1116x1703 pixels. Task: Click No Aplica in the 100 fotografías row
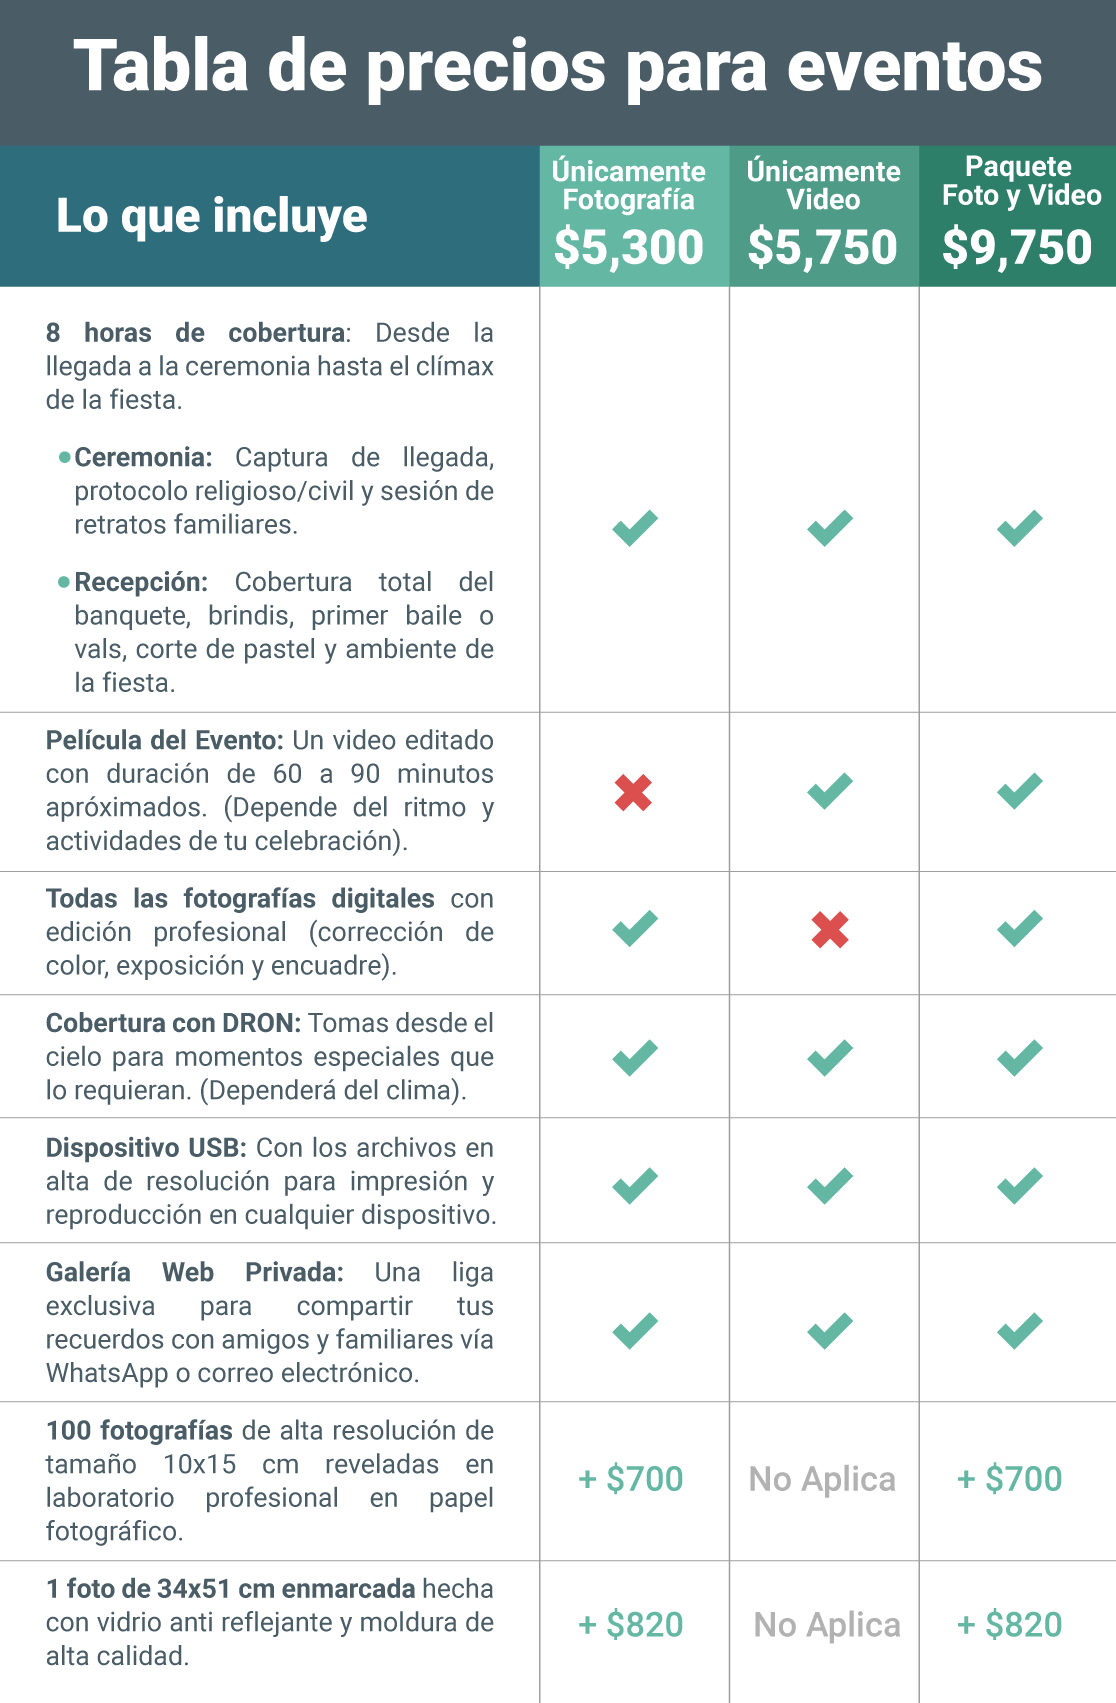click(x=822, y=1478)
